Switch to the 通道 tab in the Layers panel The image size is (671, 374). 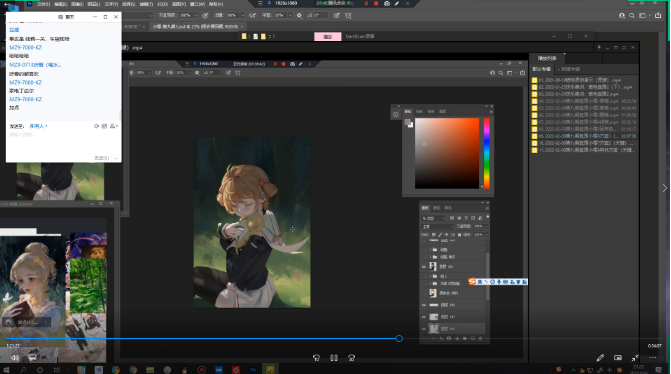coord(436,208)
